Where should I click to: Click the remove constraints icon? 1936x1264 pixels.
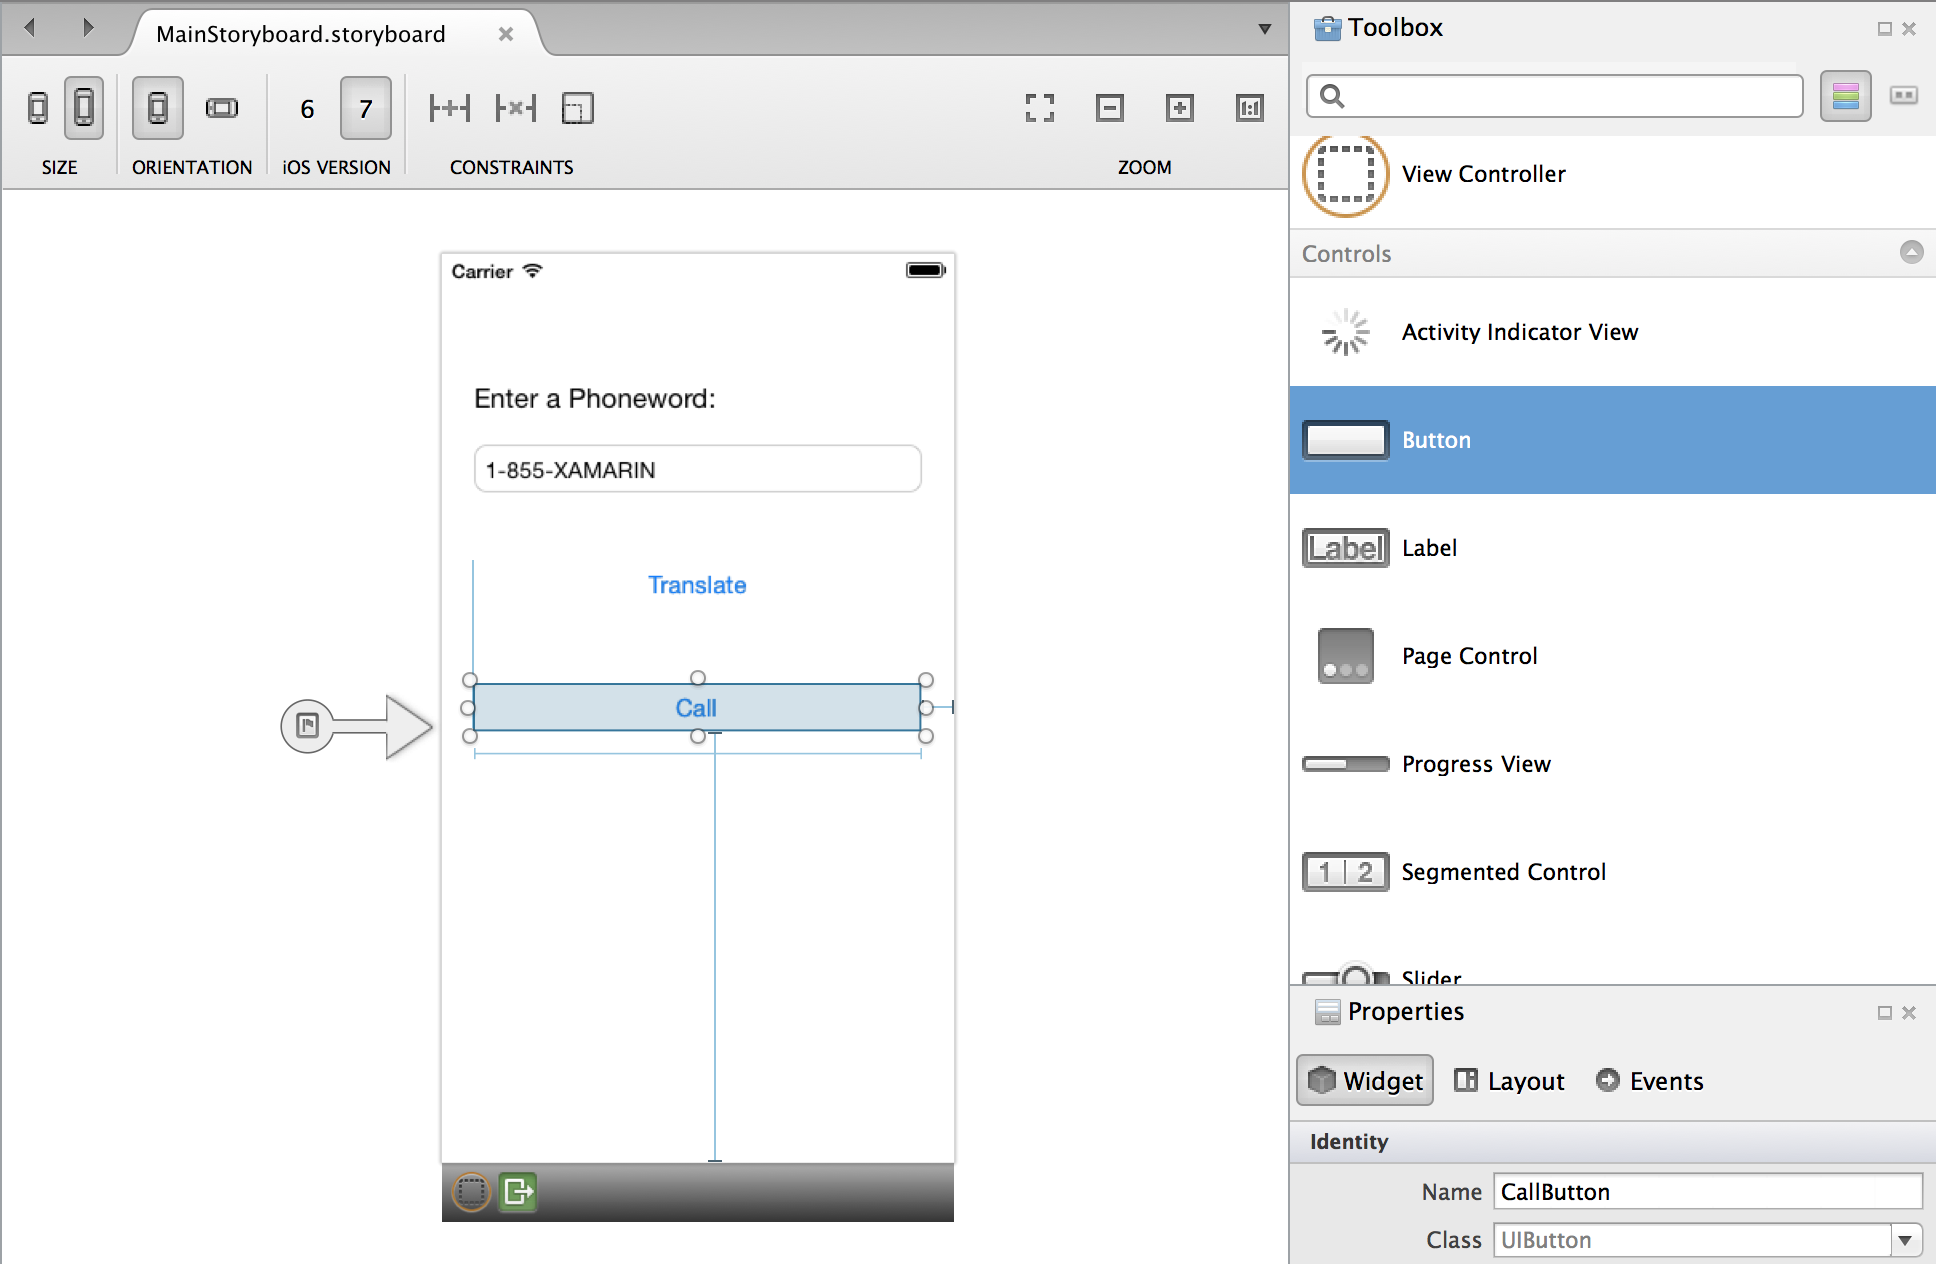pyautogui.click(x=515, y=108)
